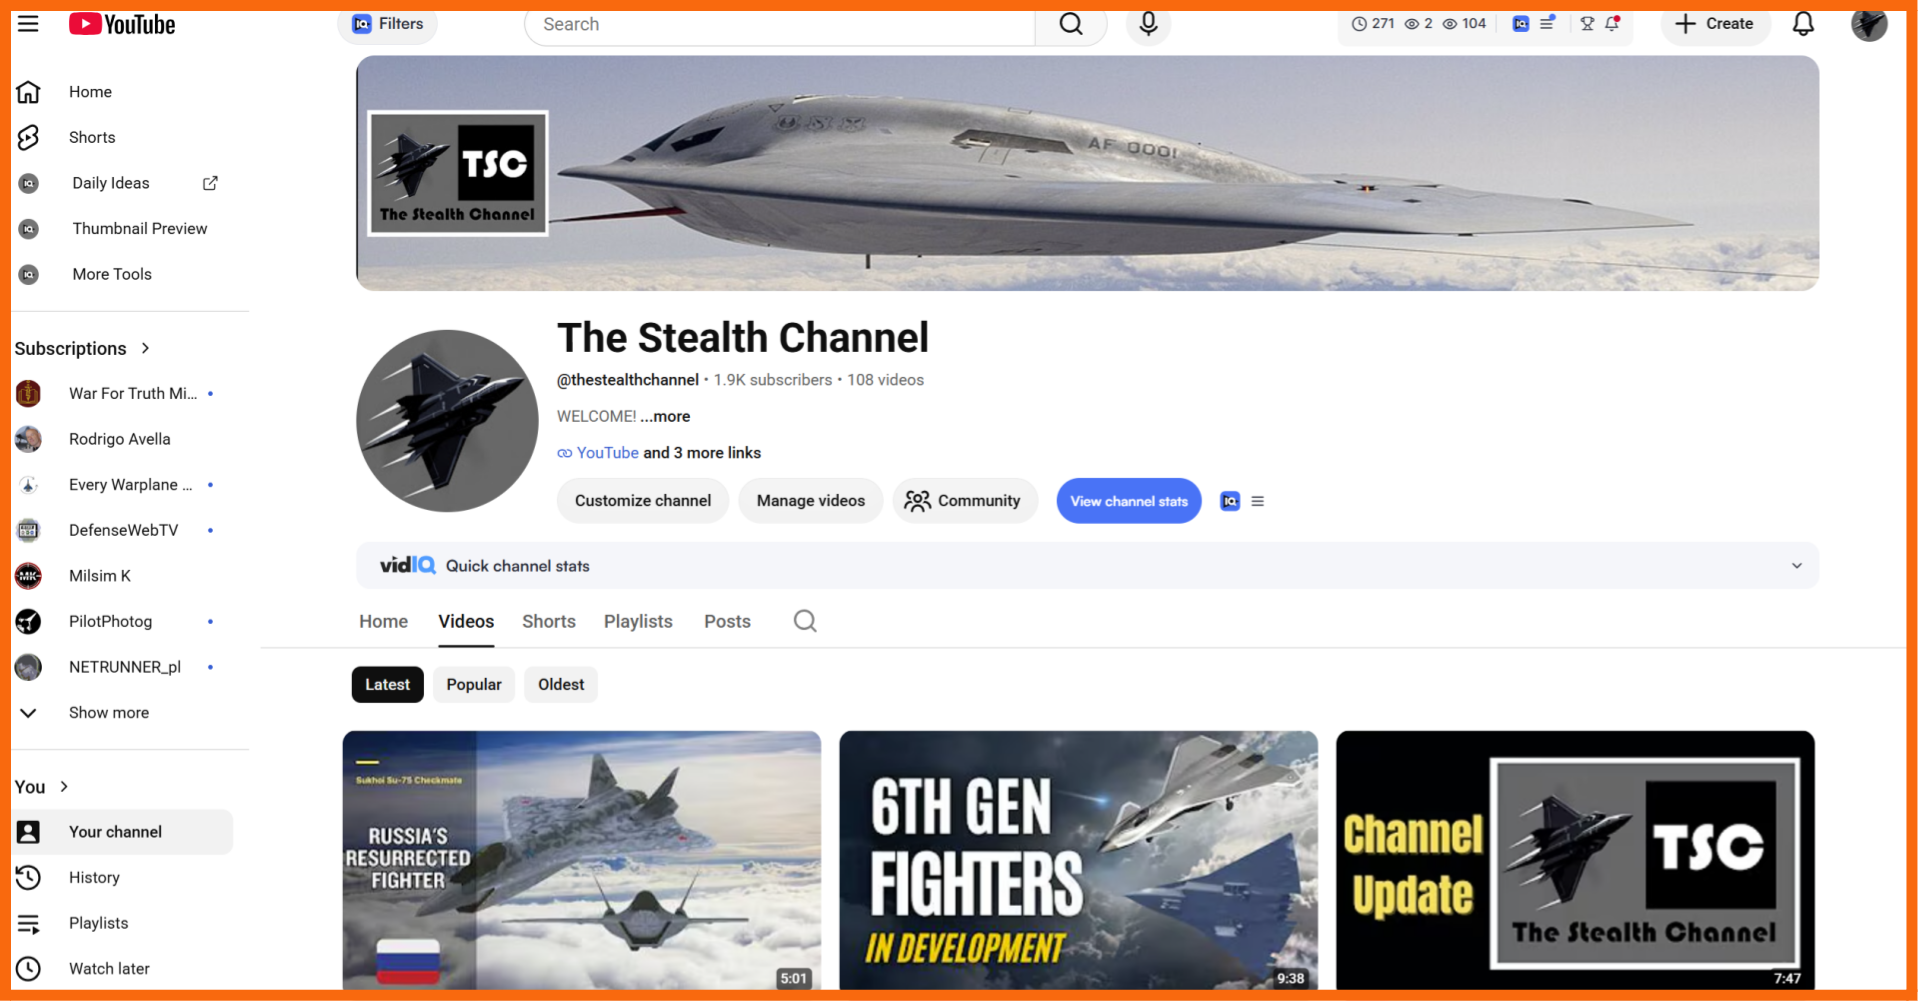
Task: Open Milsim K subscription
Action: pos(122,576)
